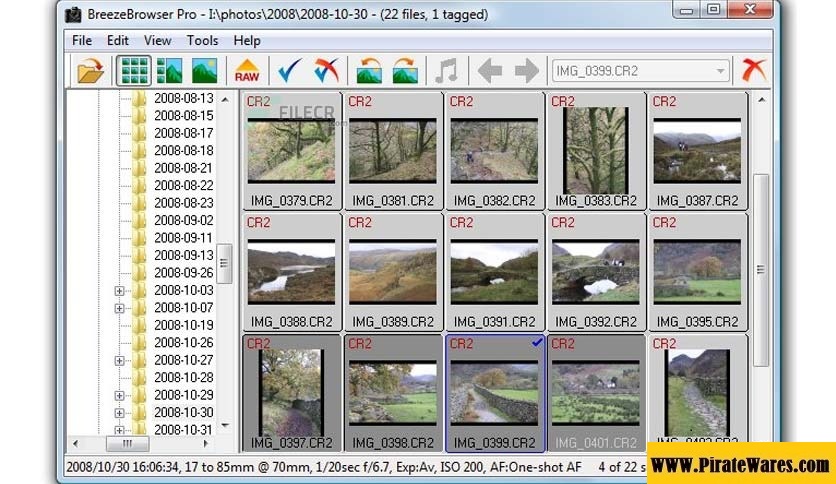Click the open folder toolbar icon
Image resolution: width=836 pixels, height=484 pixels.
point(91,71)
